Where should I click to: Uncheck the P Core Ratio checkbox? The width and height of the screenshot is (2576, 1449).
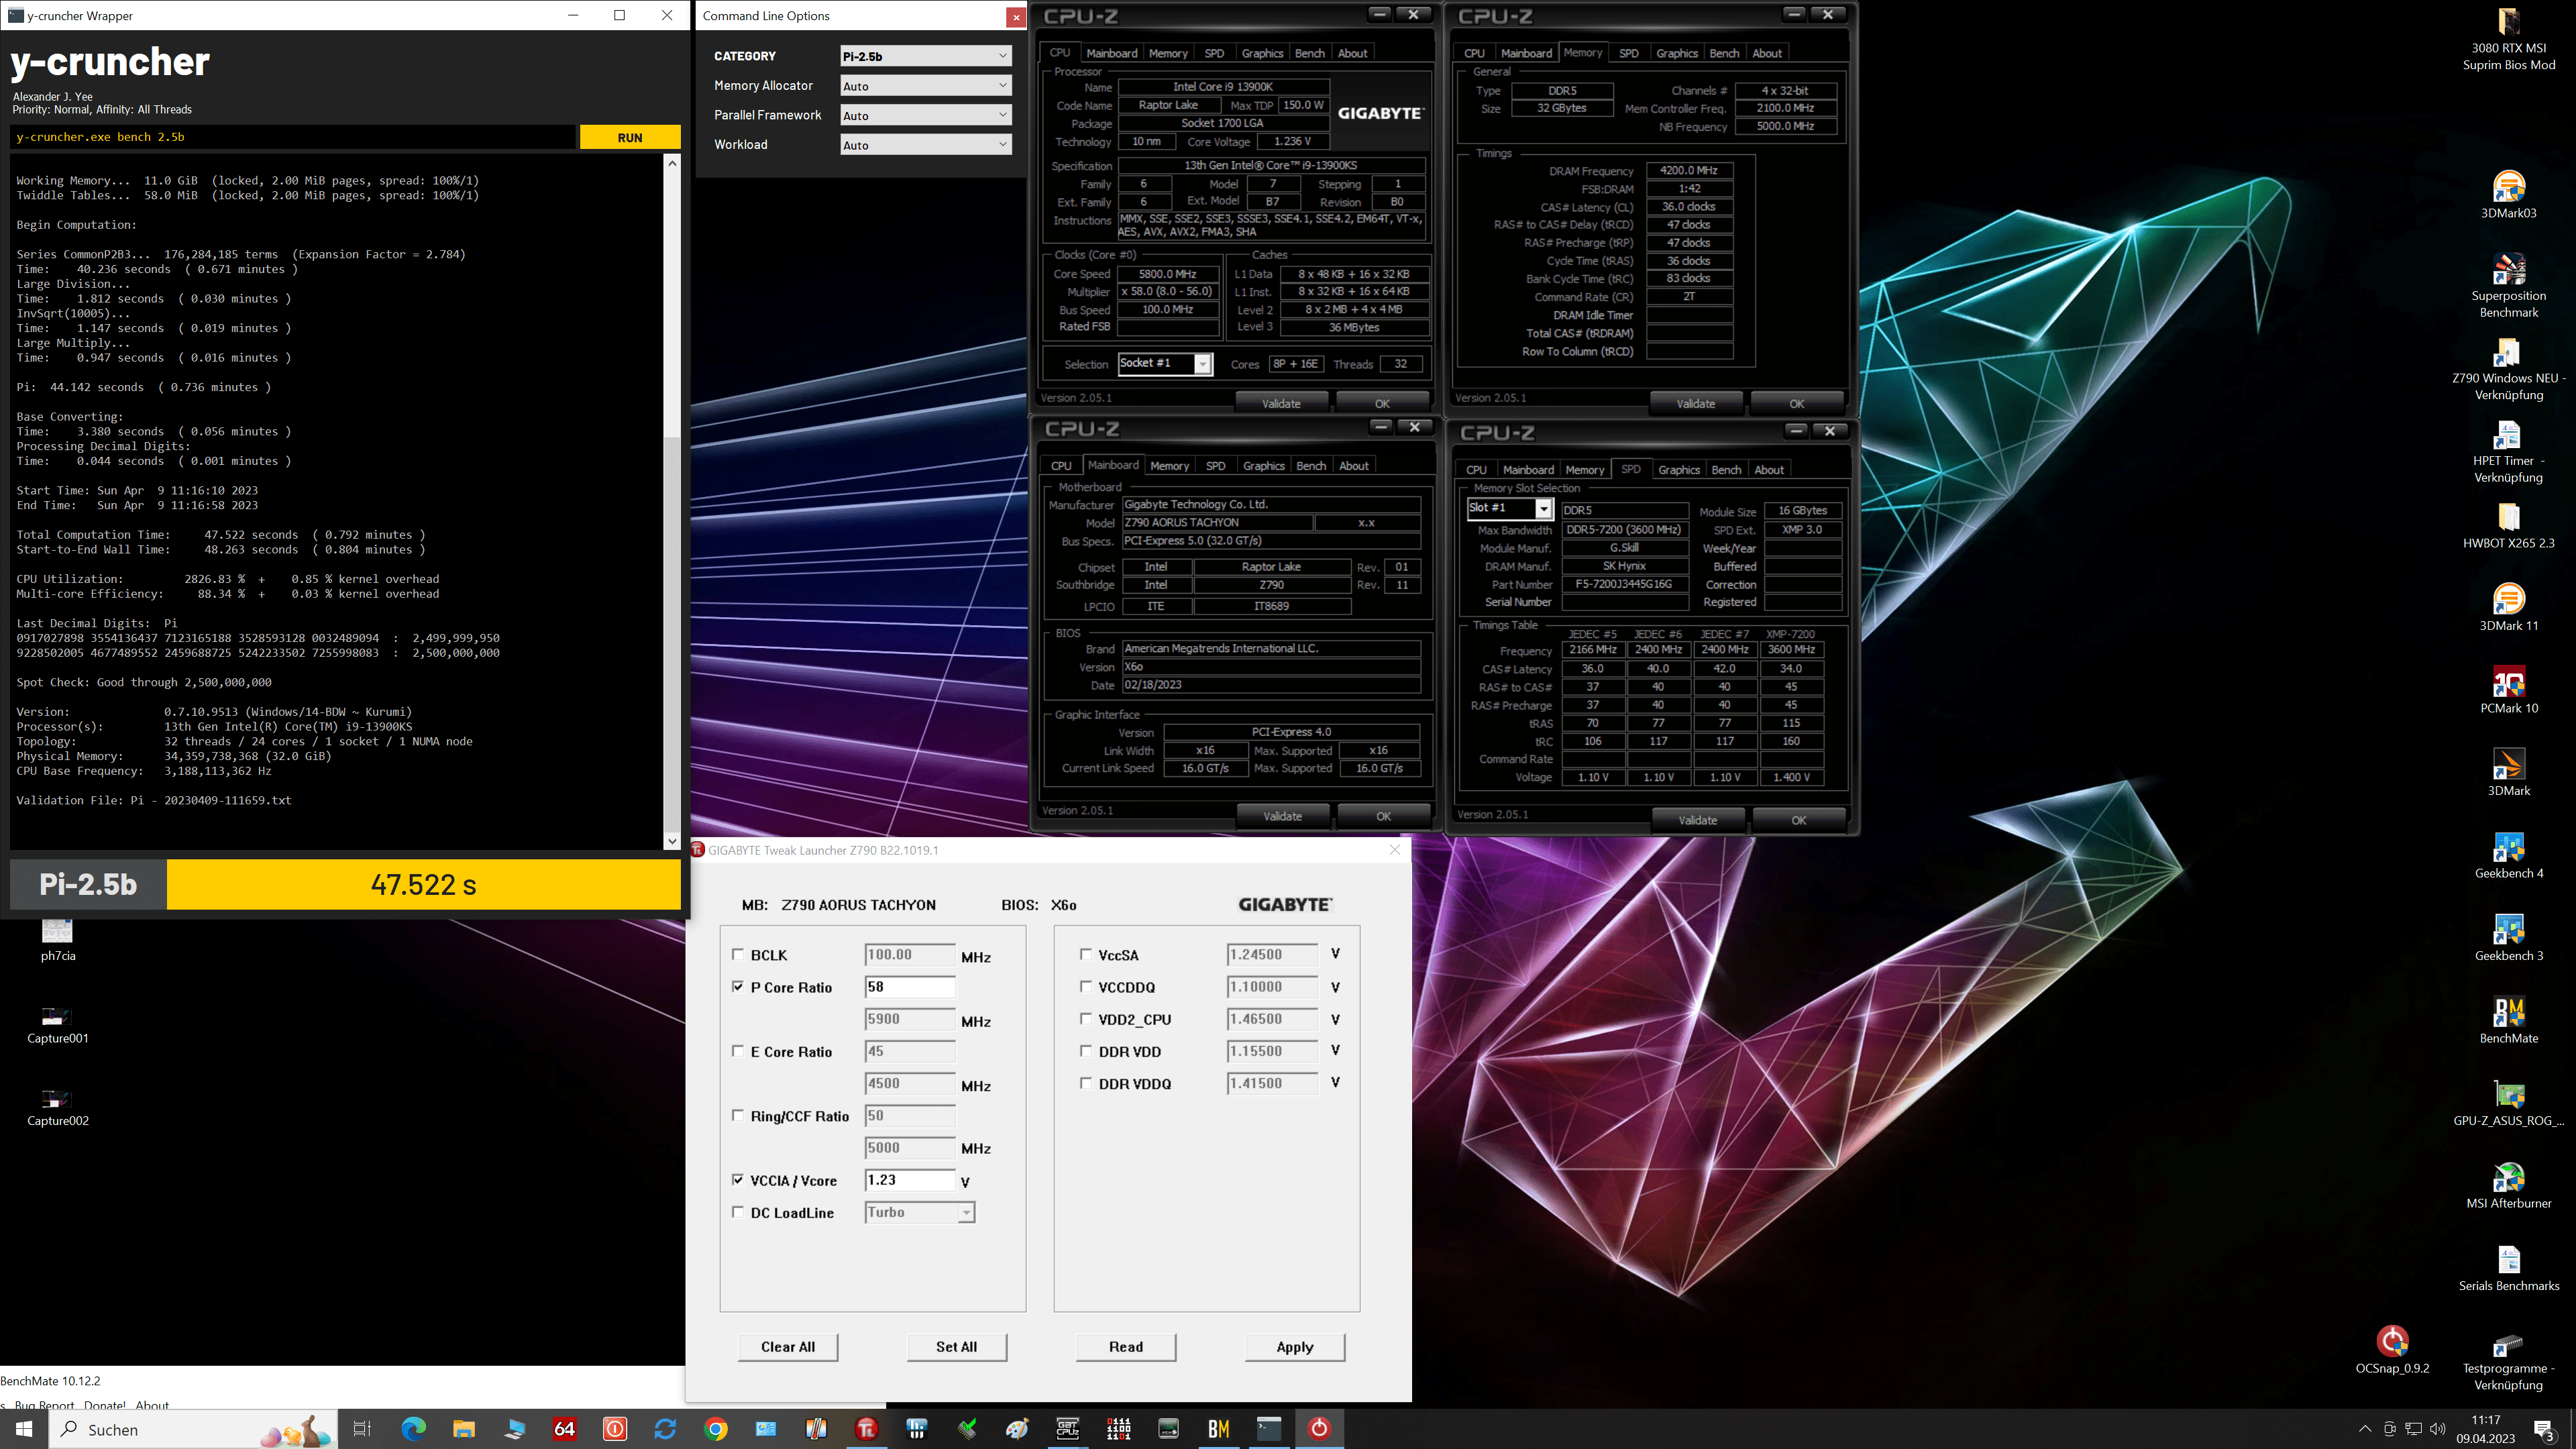(738, 986)
